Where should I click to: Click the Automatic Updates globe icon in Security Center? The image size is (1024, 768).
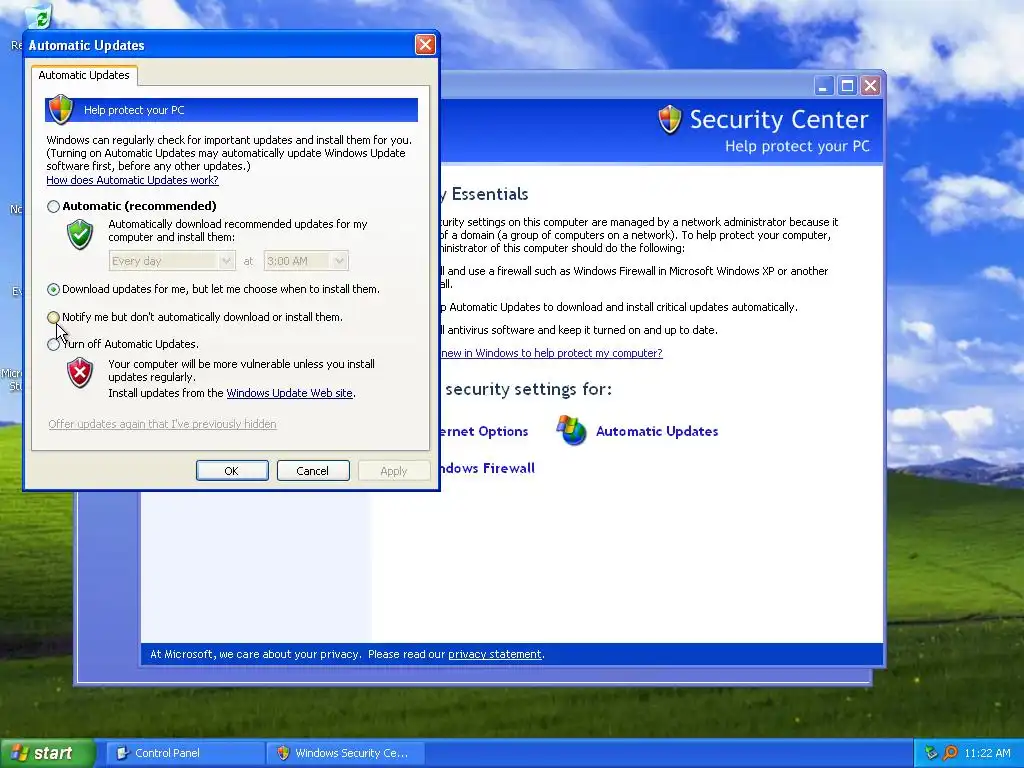(571, 430)
